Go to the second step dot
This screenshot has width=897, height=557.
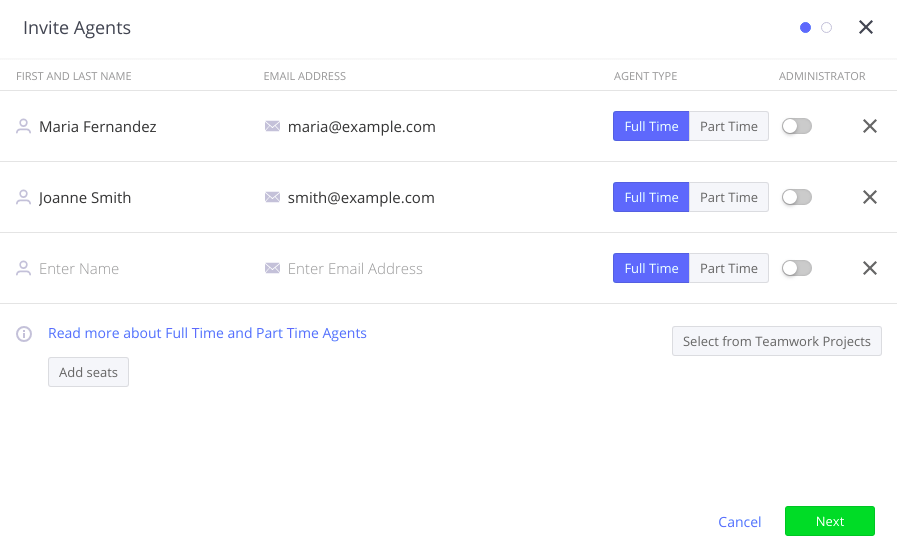(826, 28)
